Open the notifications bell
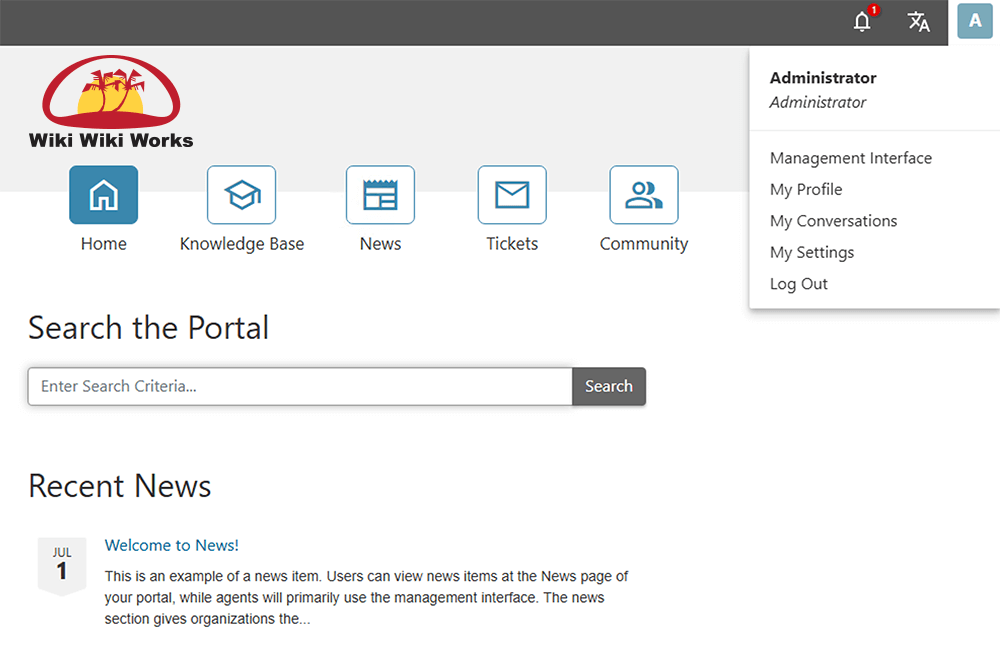This screenshot has width=1000, height=650. [862, 22]
